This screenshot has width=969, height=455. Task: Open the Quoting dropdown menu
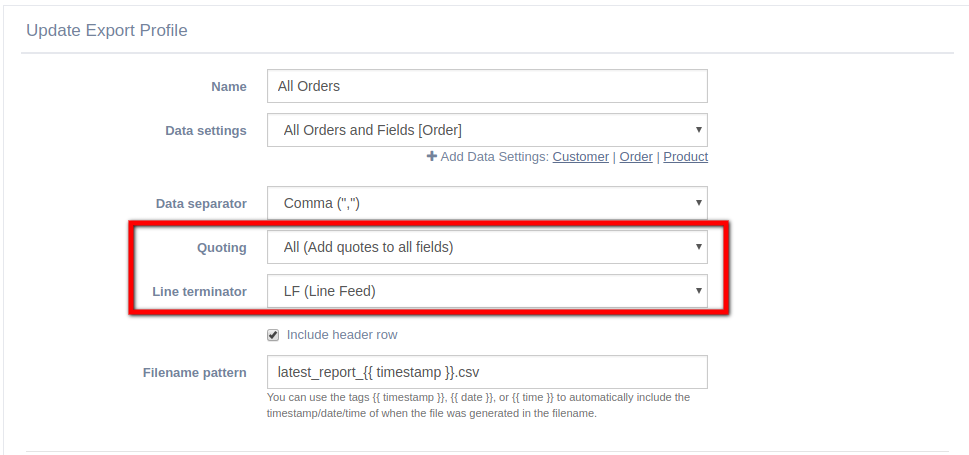[x=487, y=247]
